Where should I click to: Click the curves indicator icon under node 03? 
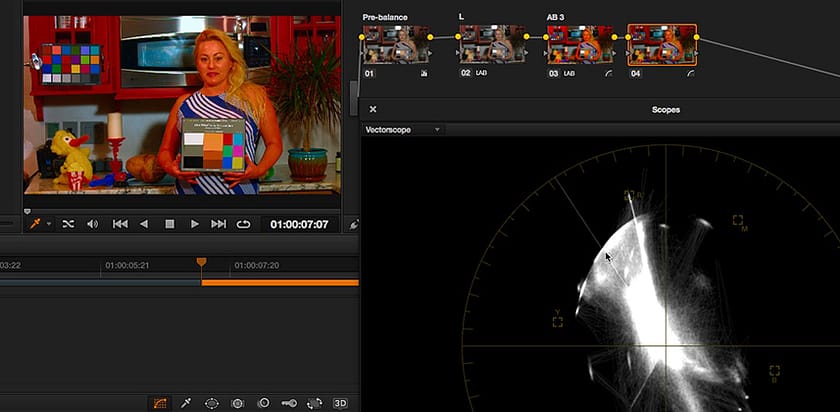point(608,73)
